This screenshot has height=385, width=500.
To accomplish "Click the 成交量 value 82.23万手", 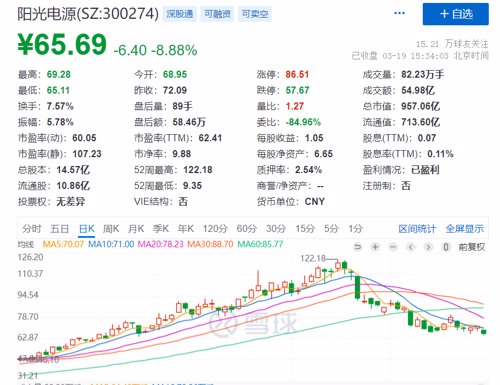I will click(x=423, y=74).
